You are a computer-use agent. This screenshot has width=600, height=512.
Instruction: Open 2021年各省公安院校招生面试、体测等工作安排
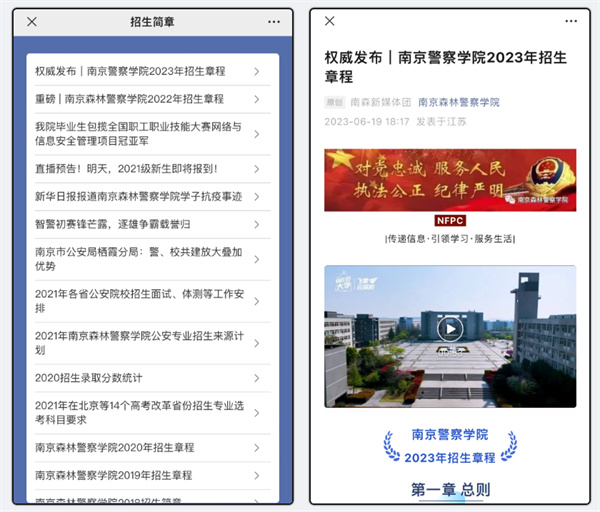point(153,301)
